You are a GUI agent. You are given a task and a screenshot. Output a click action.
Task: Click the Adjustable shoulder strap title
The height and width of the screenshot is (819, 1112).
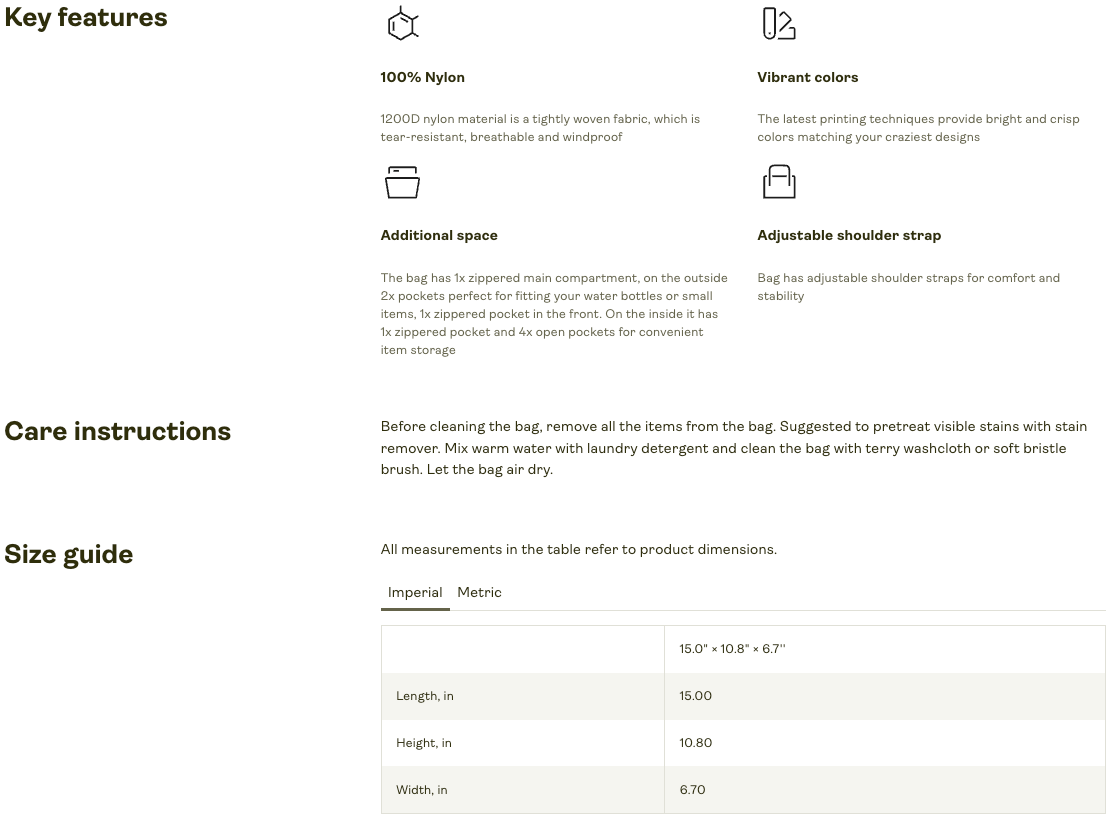click(x=849, y=236)
